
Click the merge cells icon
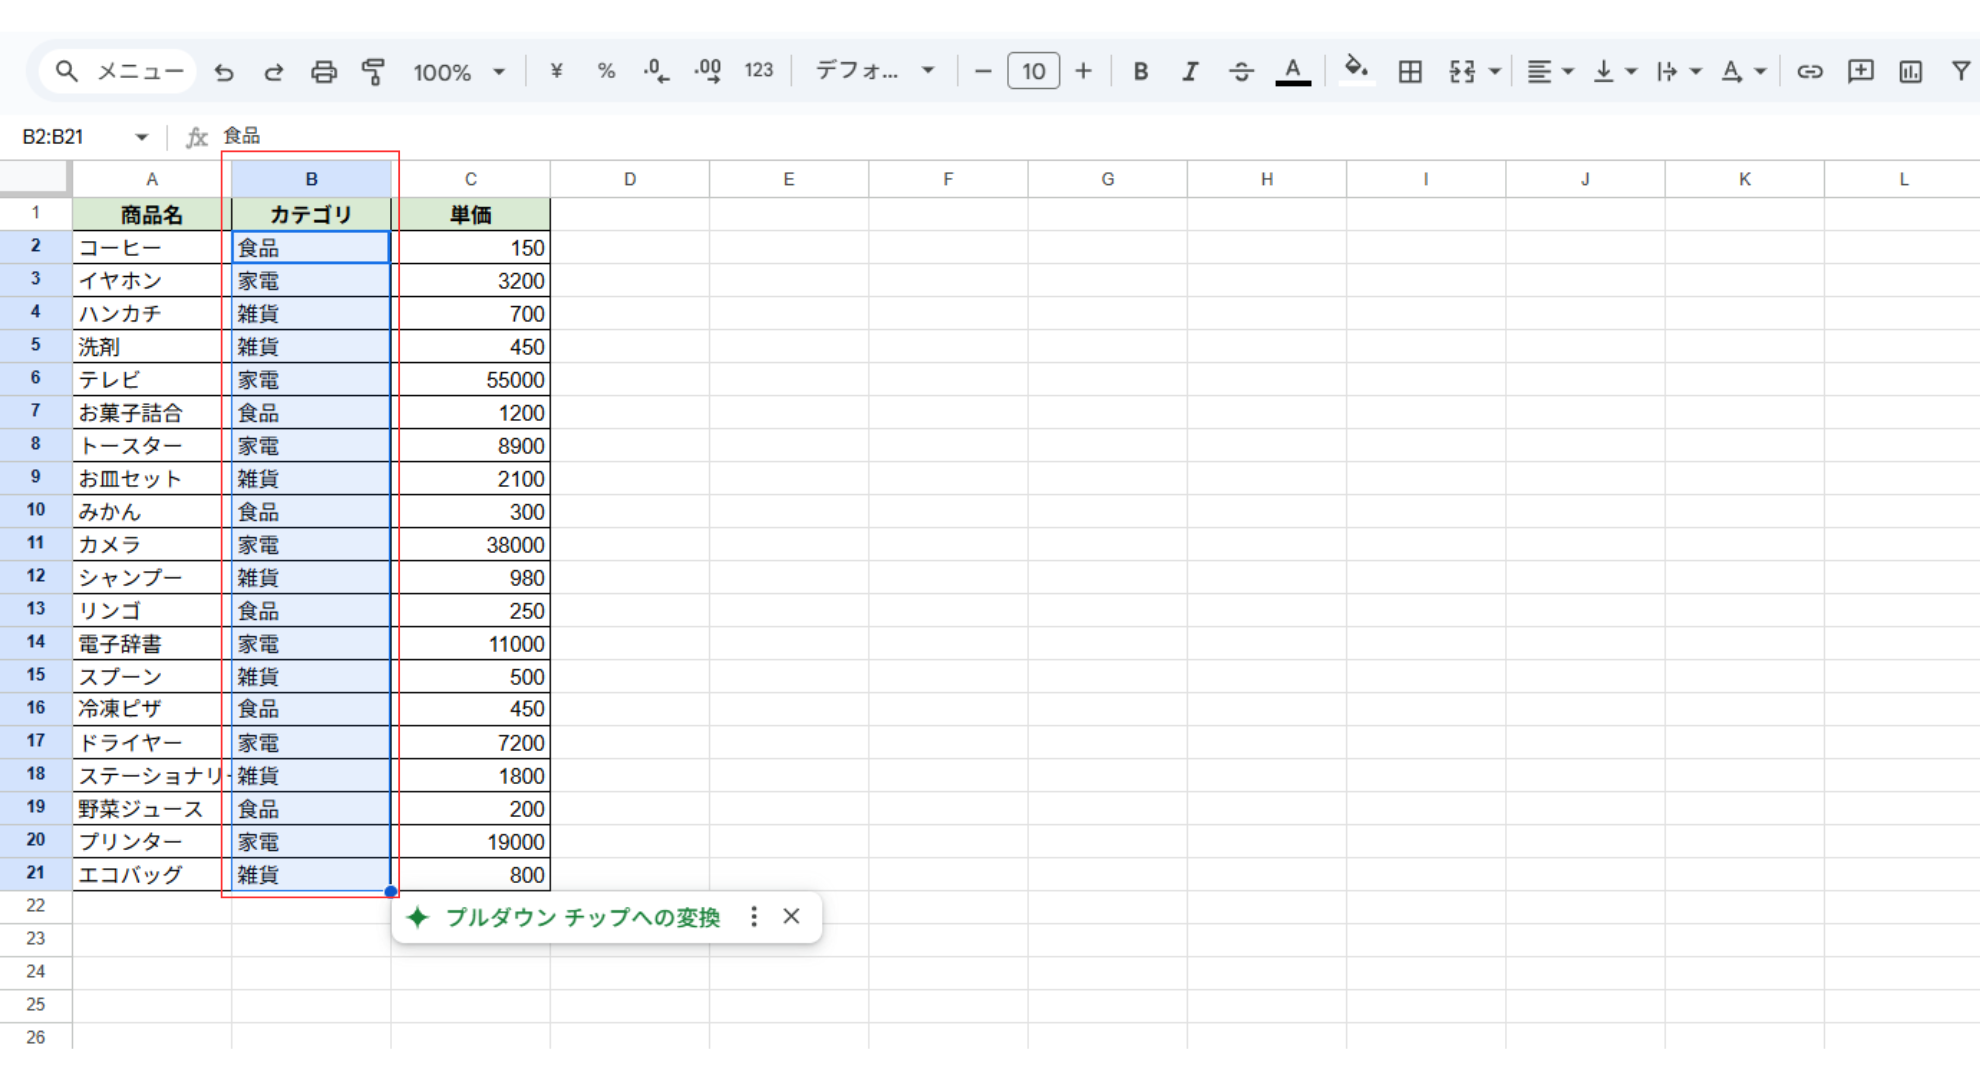(x=1462, y=72)
